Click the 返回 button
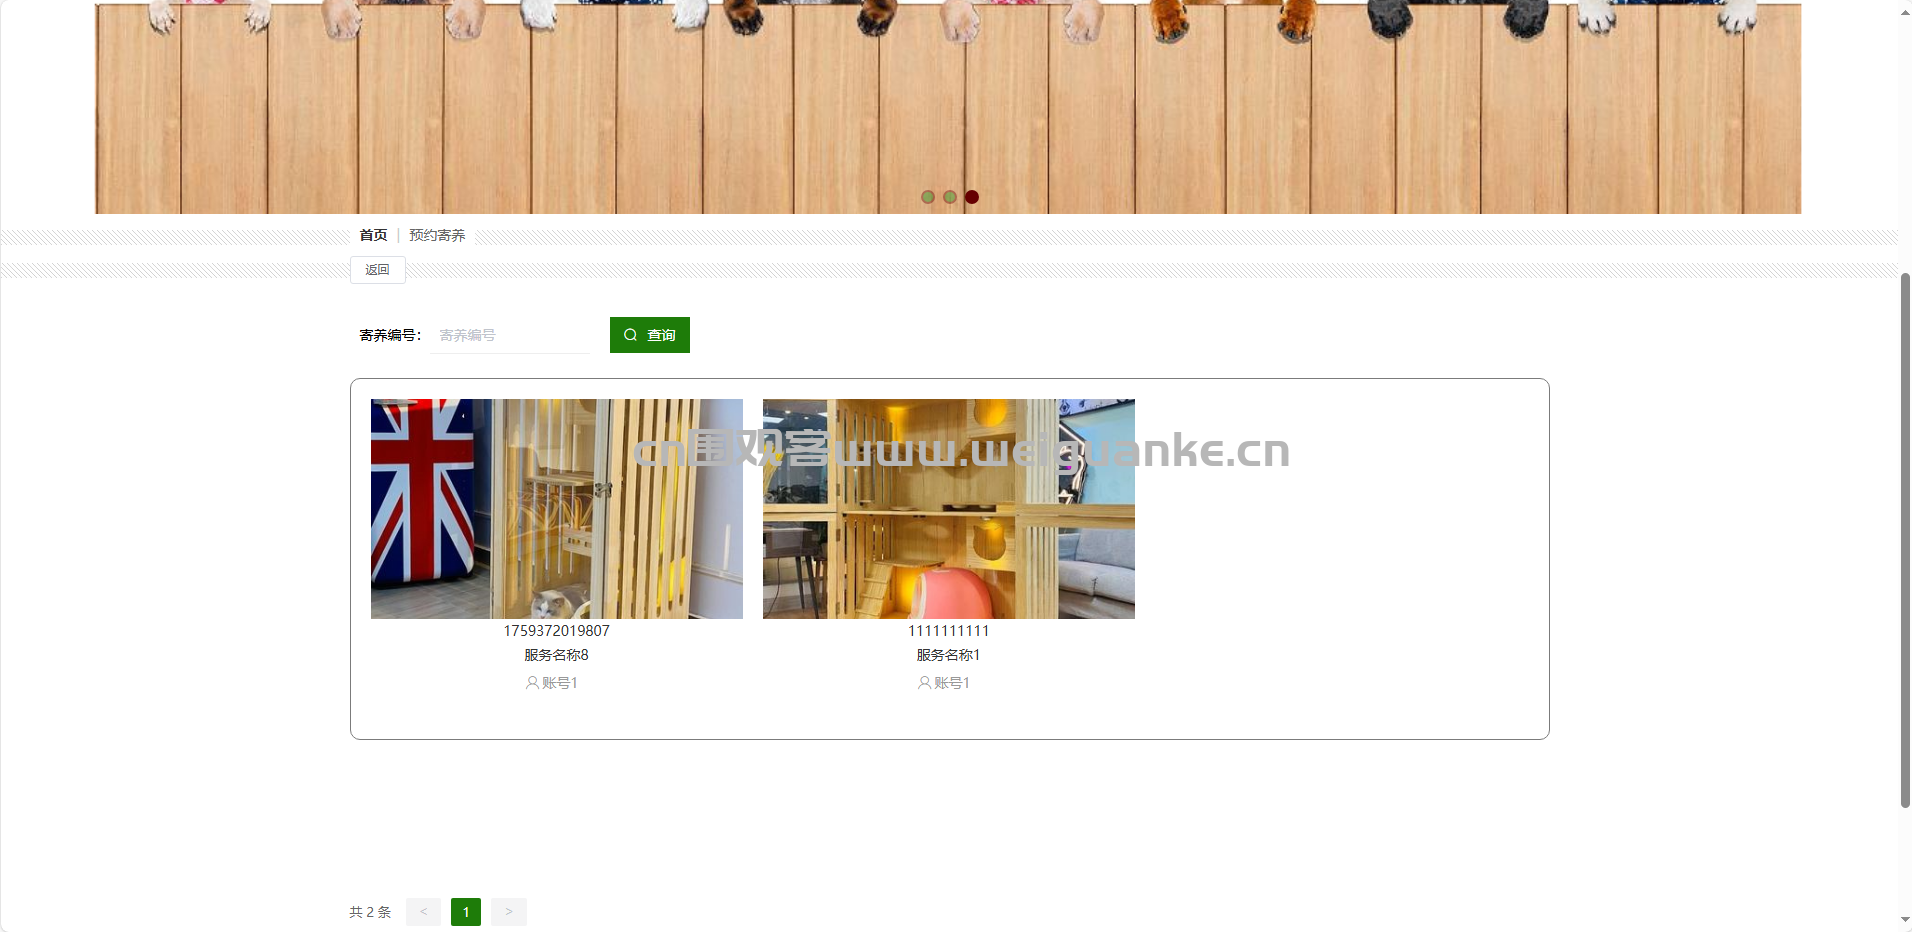Screen dimensions: 1912x932 [x=378, y=270]
